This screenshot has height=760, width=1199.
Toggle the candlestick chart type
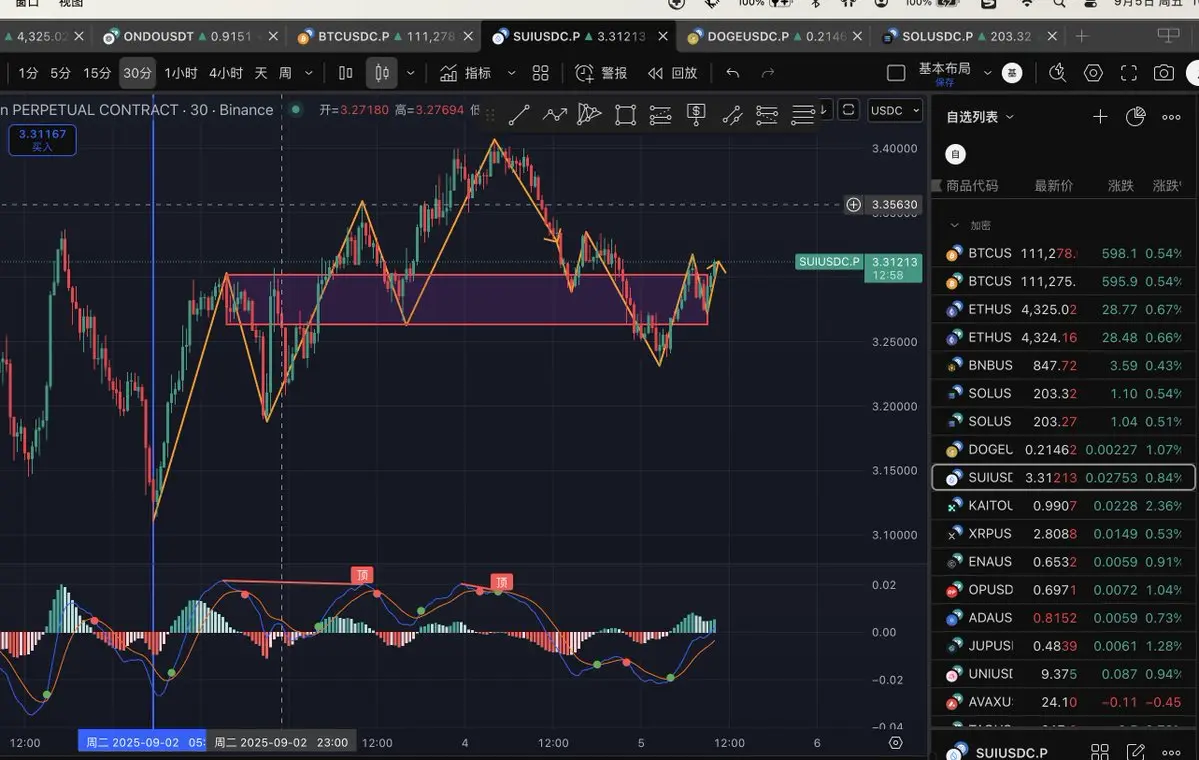[x=382, y=73]
